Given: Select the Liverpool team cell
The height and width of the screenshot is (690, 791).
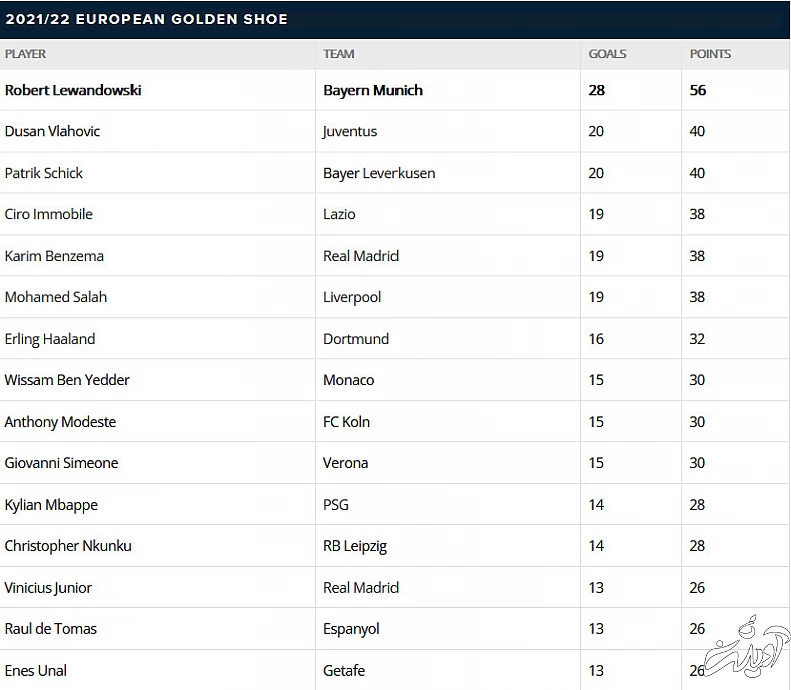Looking at the screenshot, I should (x=352, y=297).
